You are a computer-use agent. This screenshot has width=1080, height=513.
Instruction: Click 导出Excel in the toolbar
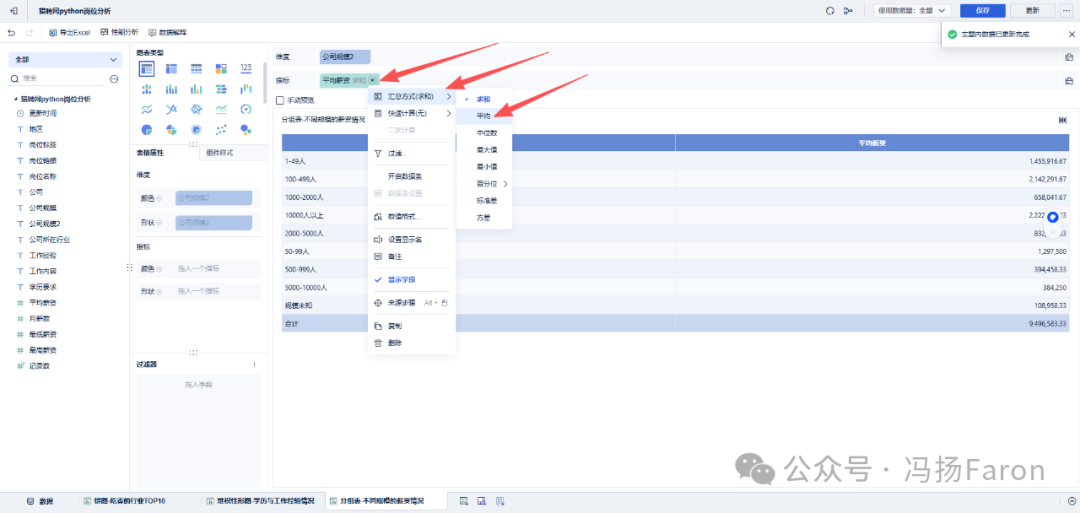[x=70, y=32]
